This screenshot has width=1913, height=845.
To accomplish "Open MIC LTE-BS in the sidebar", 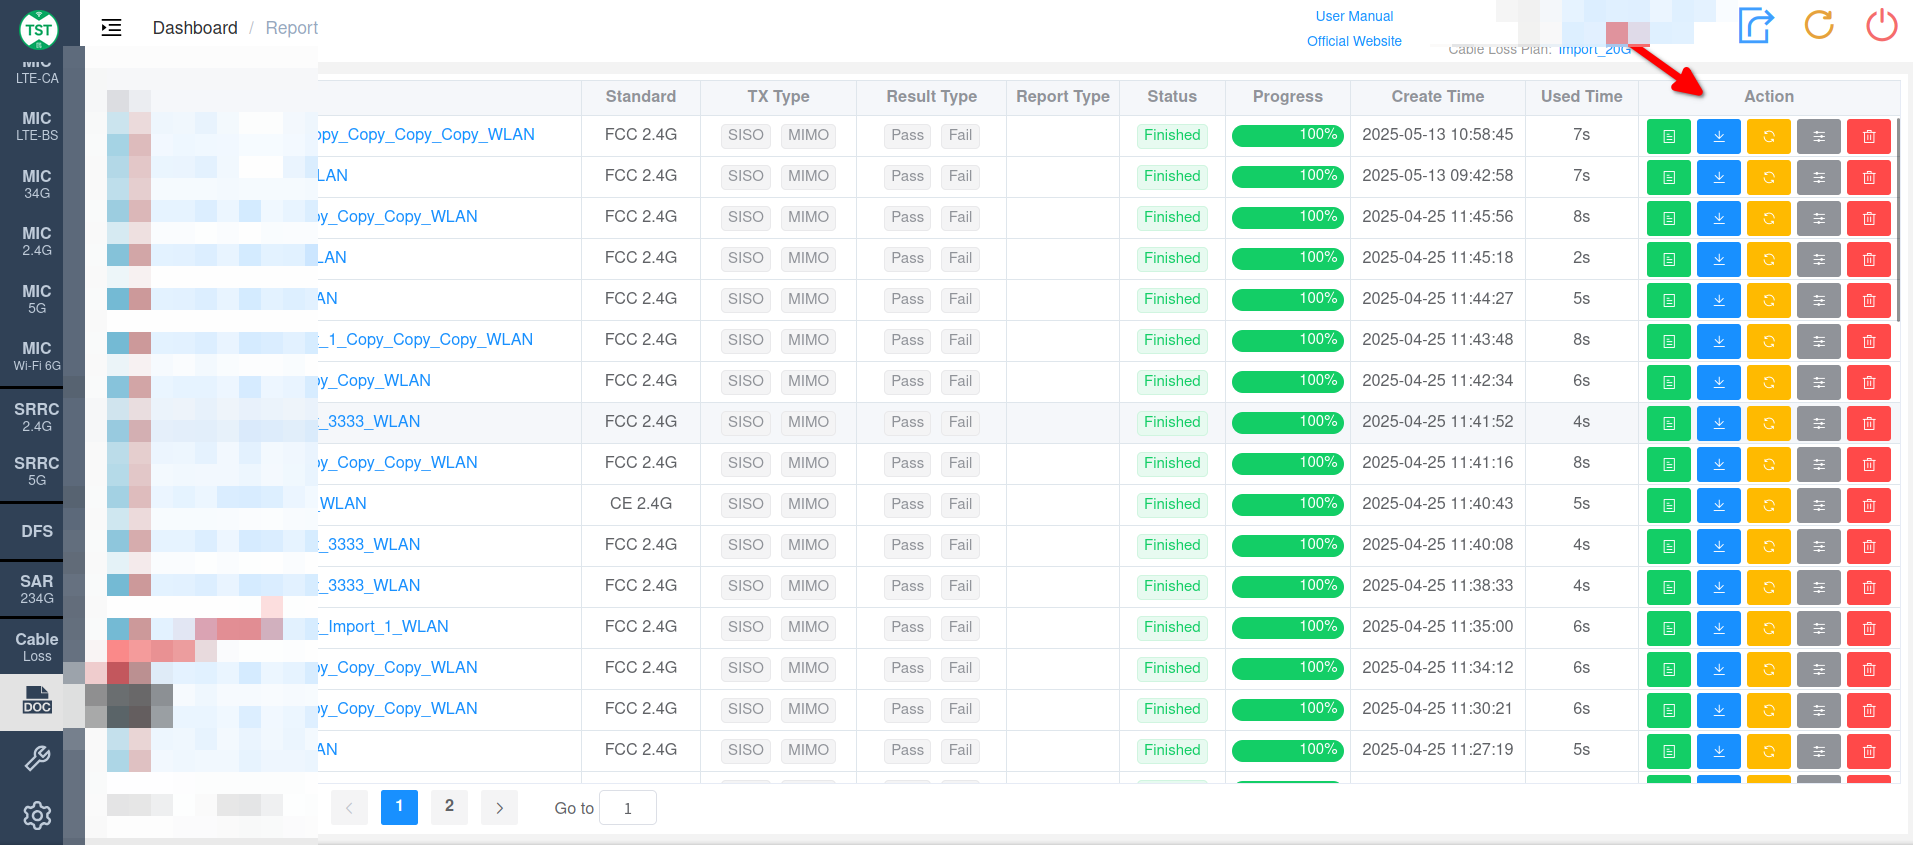I will click(x=37, y=125).
